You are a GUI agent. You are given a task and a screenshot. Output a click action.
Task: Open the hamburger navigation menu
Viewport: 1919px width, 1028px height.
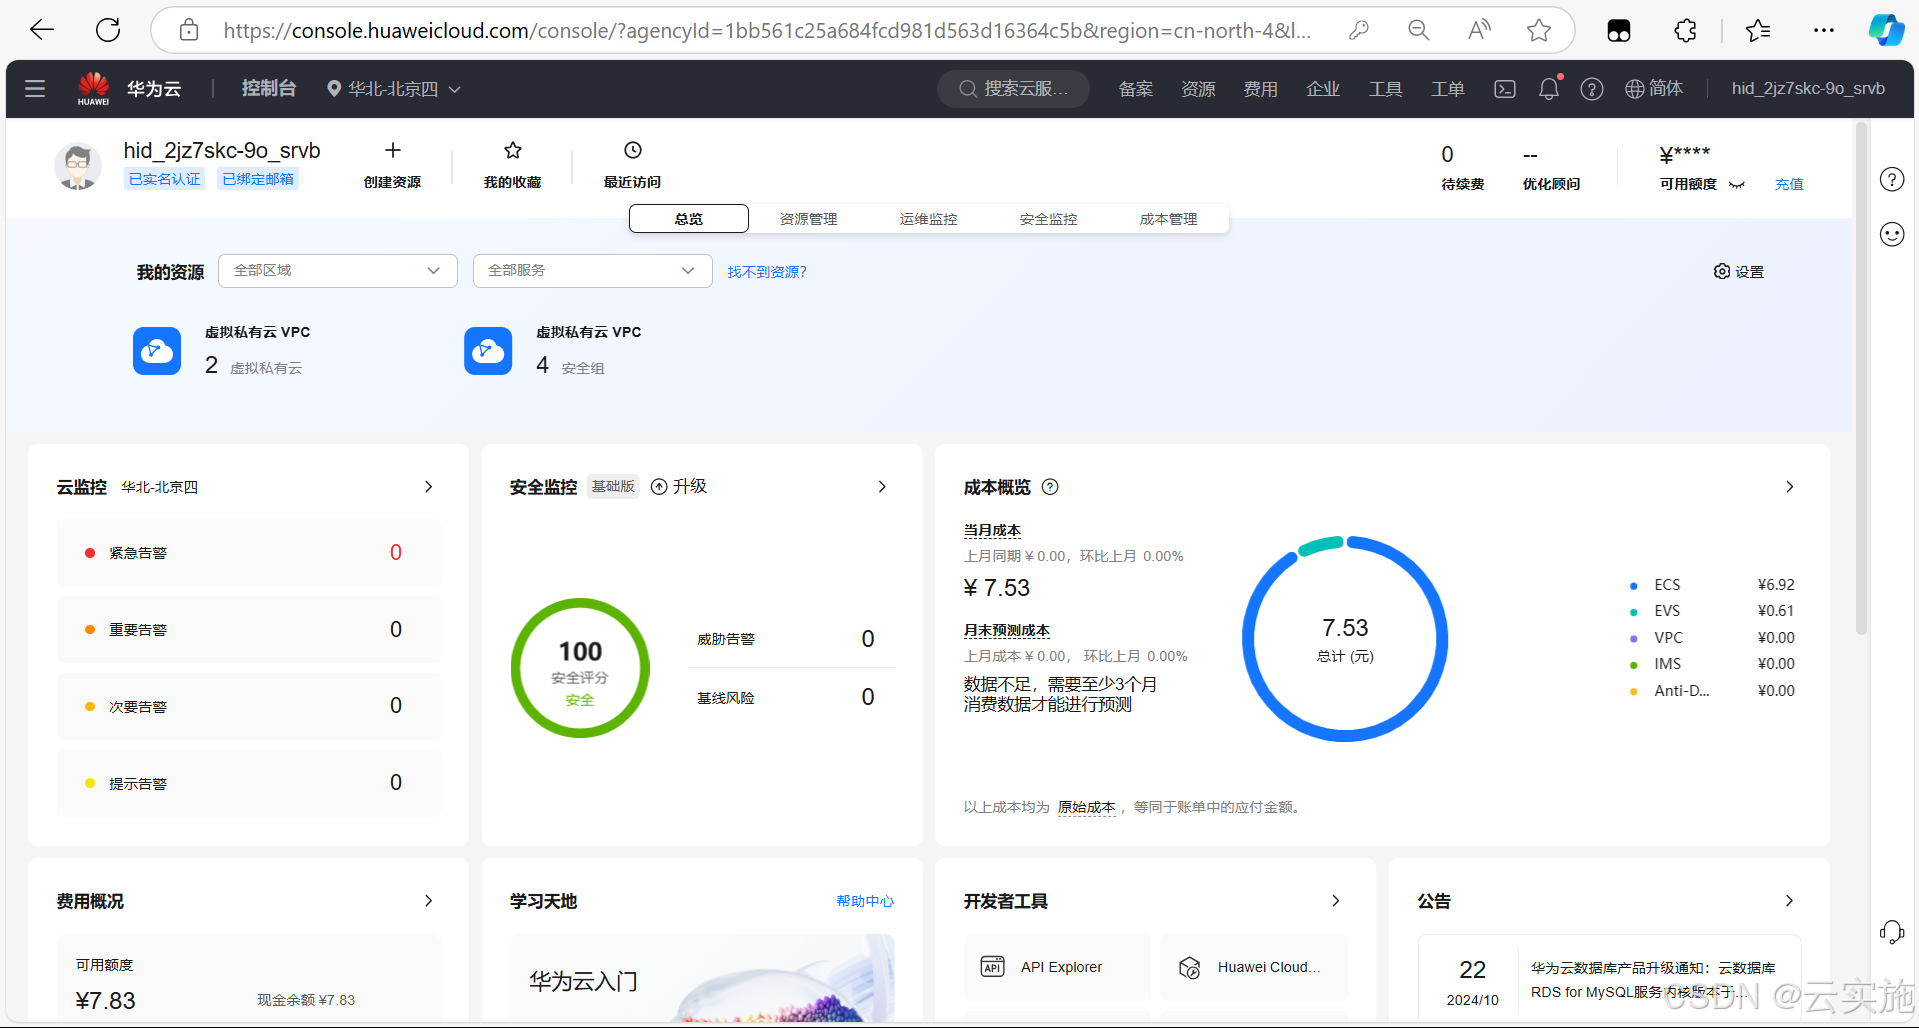(35, 89)
